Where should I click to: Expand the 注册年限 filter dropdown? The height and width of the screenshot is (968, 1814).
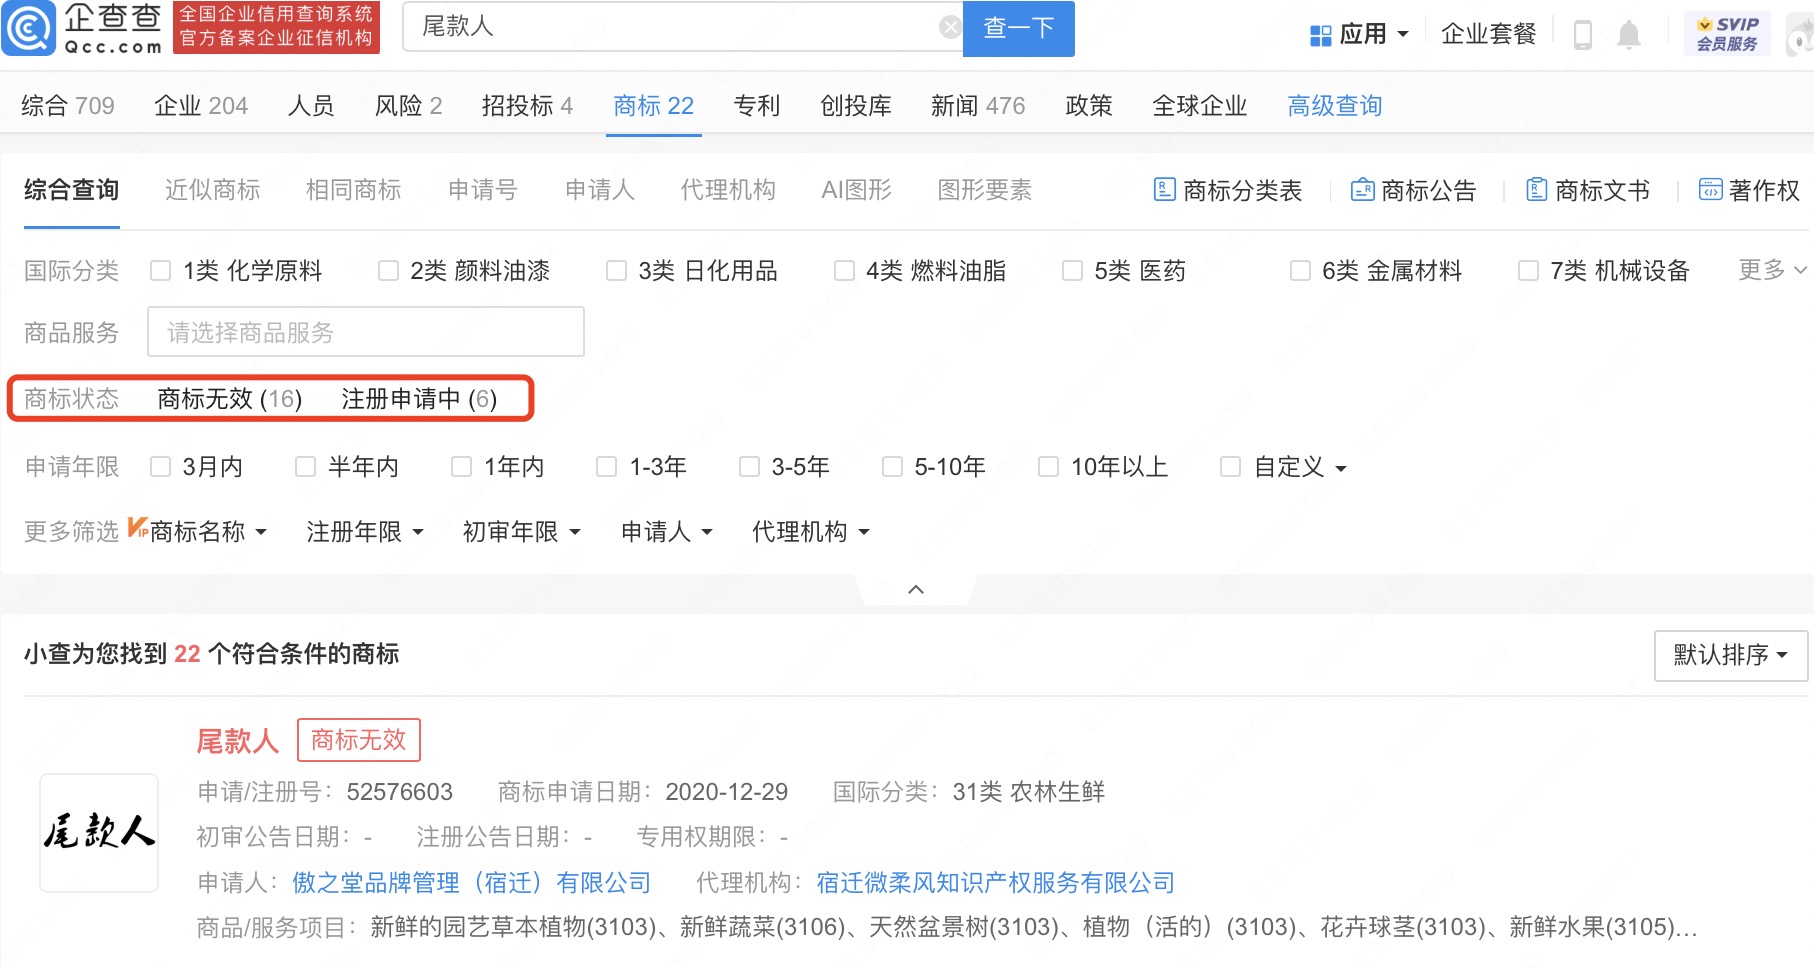tap(364, 531)
